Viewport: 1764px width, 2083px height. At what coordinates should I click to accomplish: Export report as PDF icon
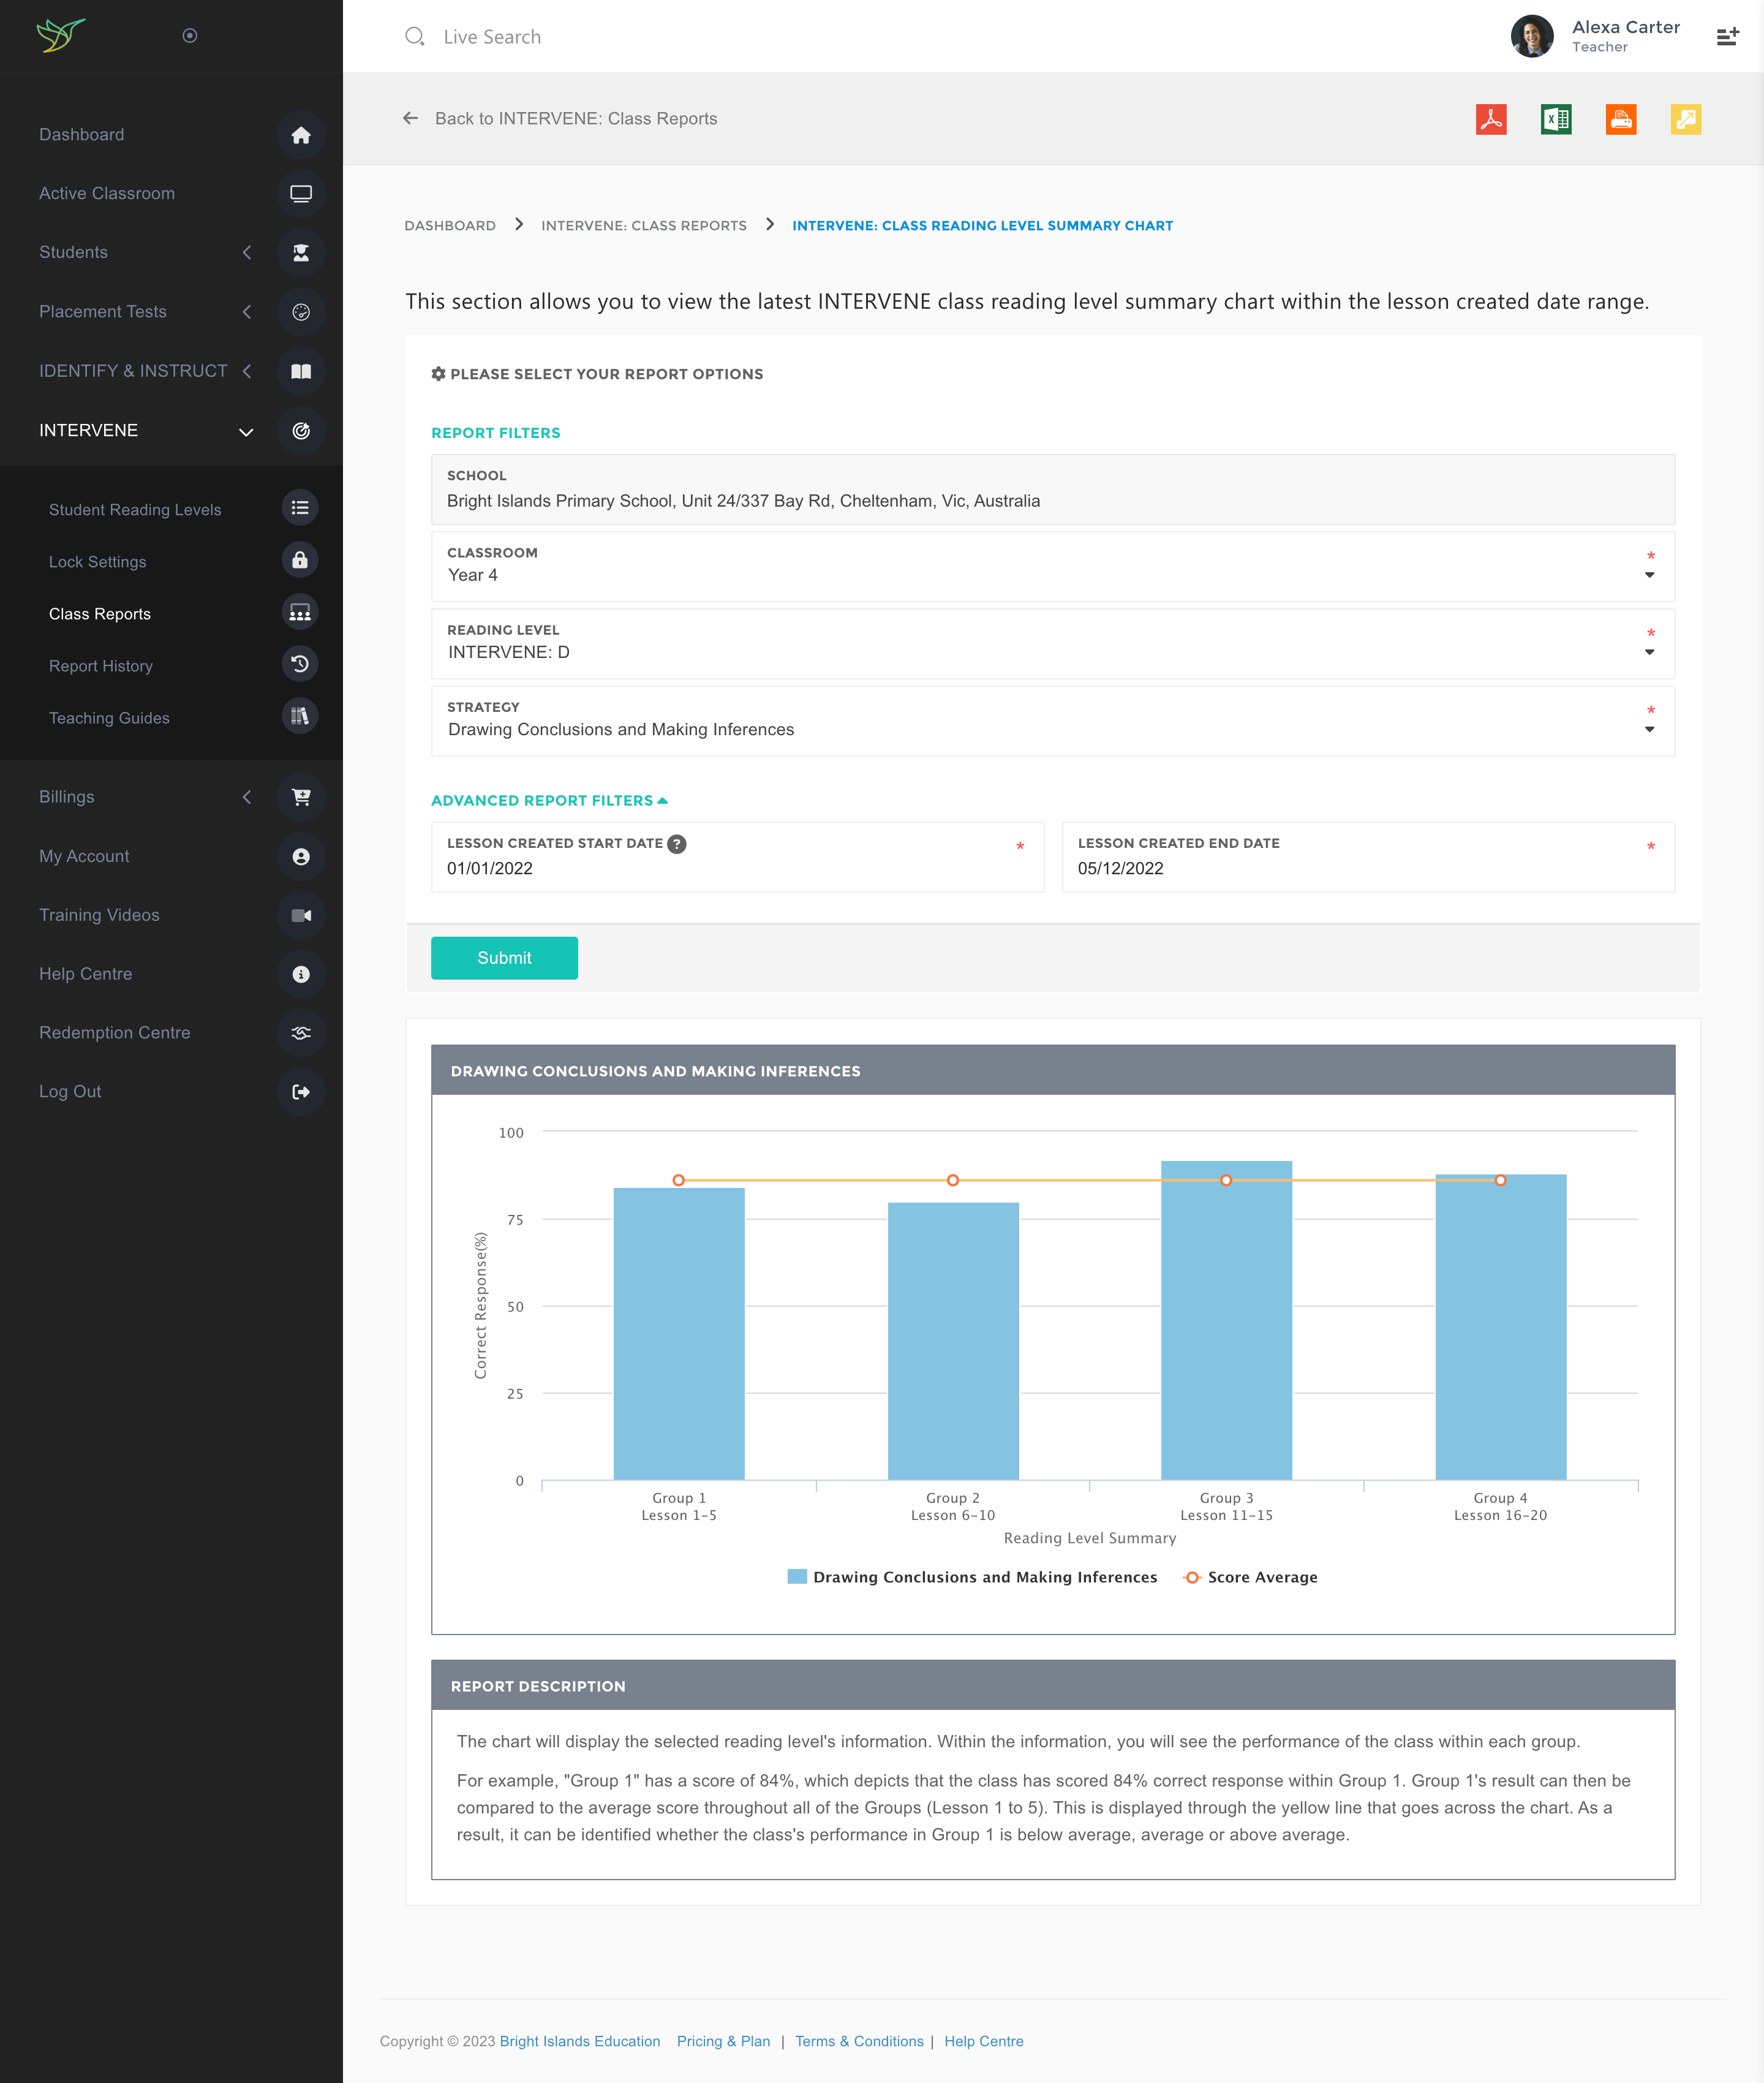click(x=1490, y=119)
